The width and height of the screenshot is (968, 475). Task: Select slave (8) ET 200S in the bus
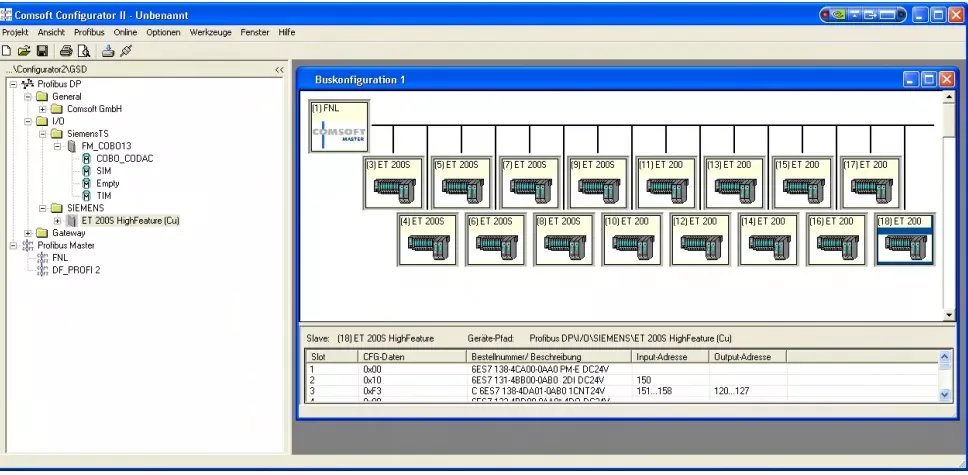(x=564, y=240)
